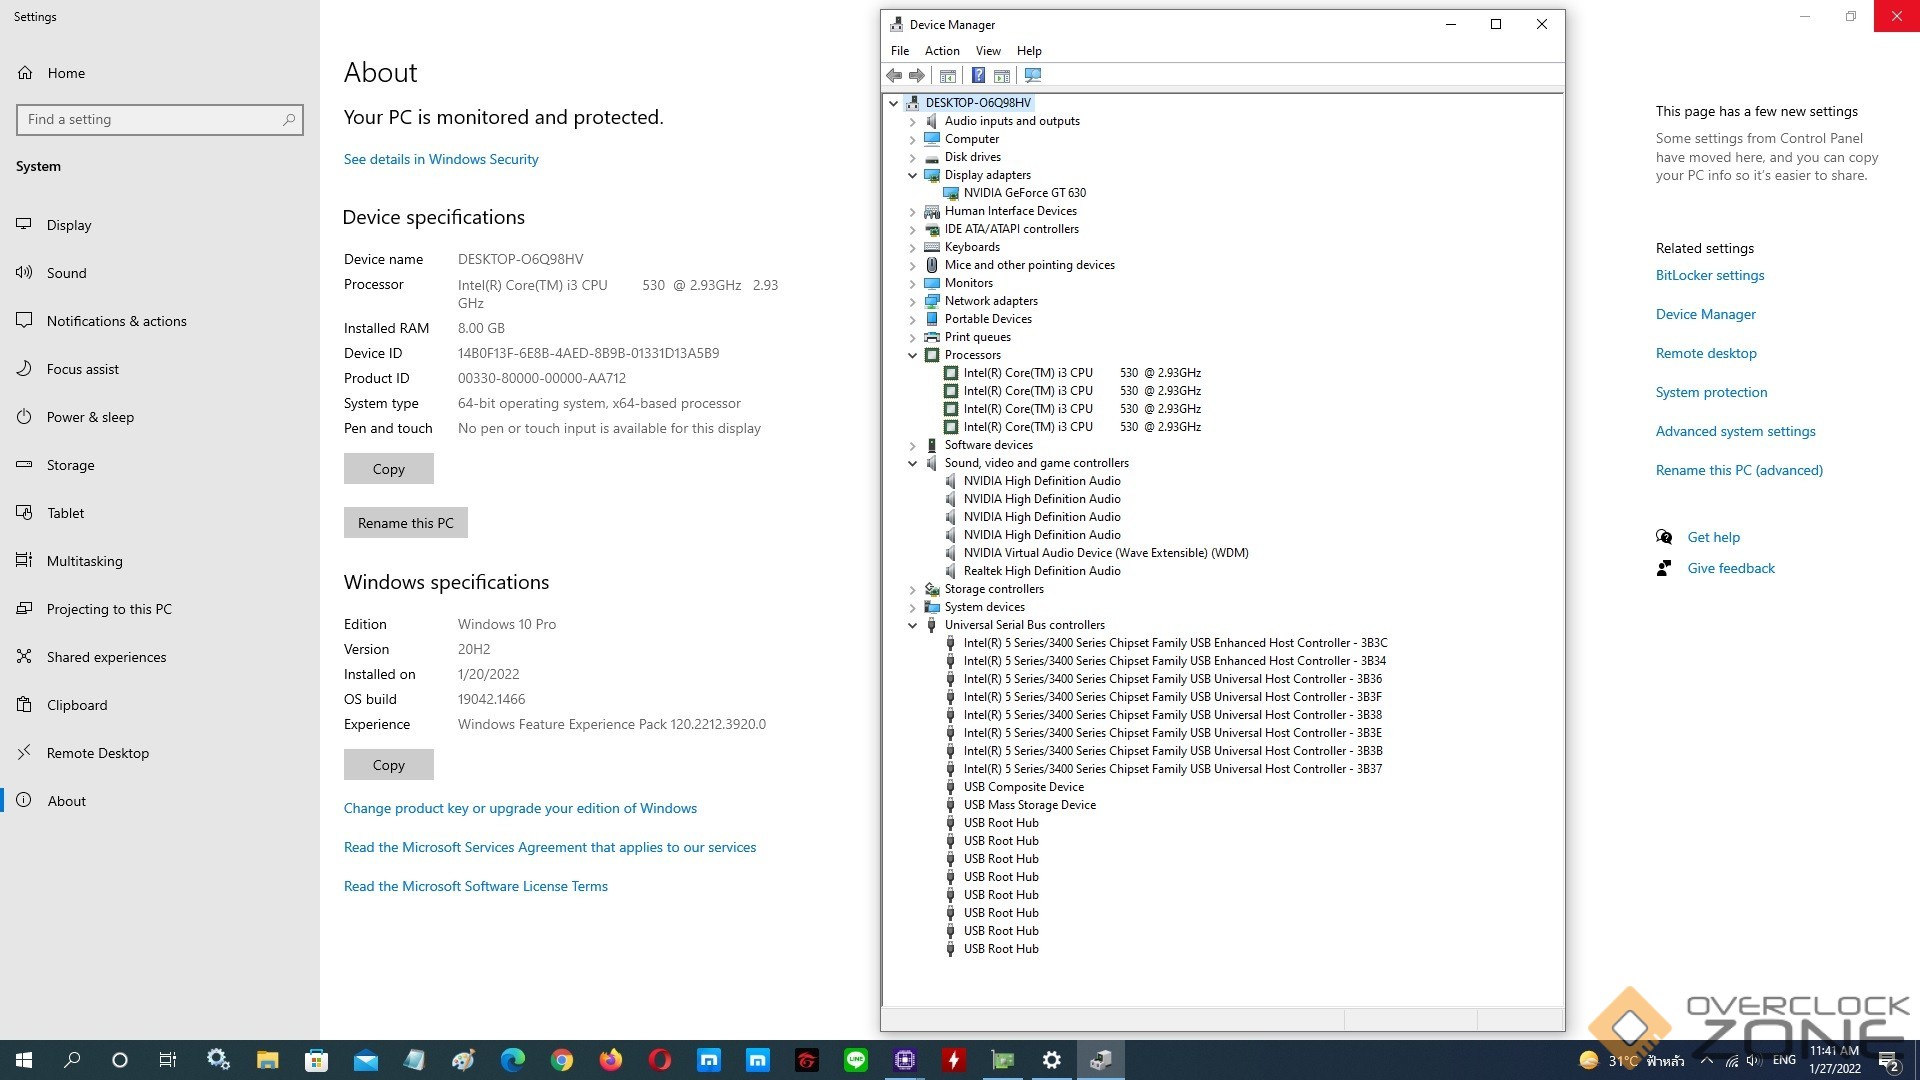Open Storage settings in sidebar
Screen dimensions: 1920x1080
[70, 465]
